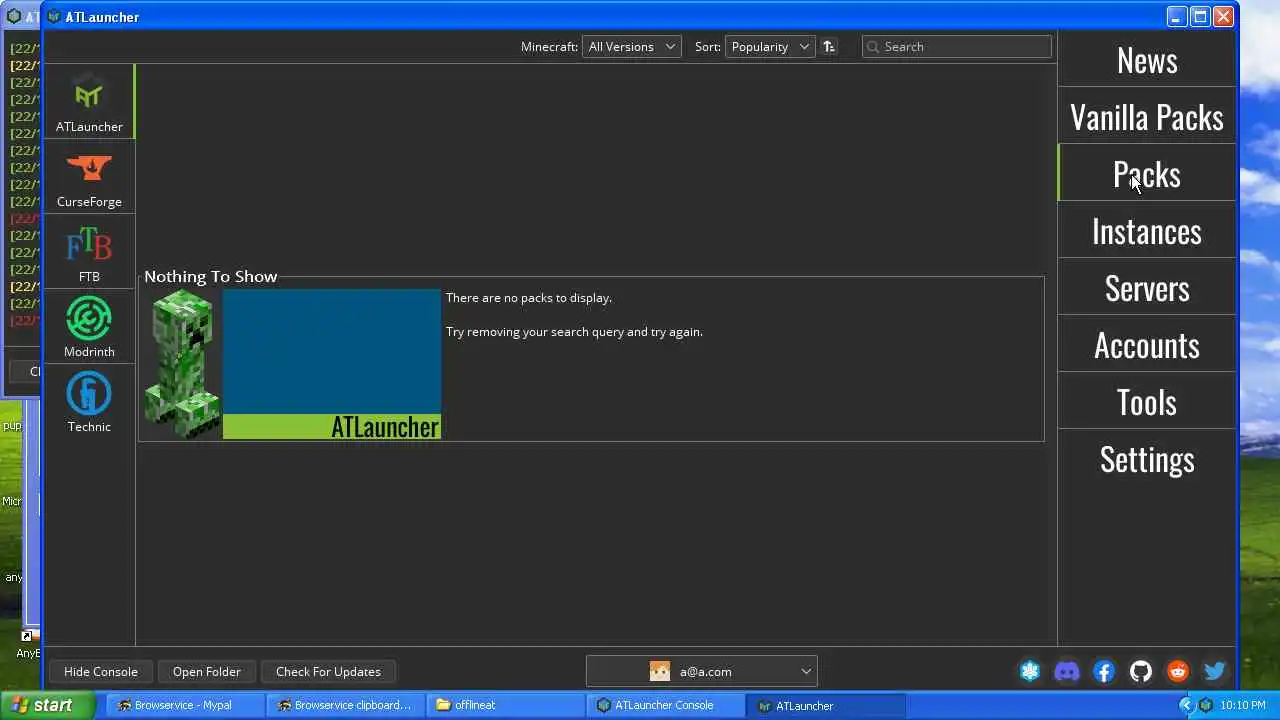Switch to the Tools tab
This screenshot has height=720, width=1280.
1147,402
